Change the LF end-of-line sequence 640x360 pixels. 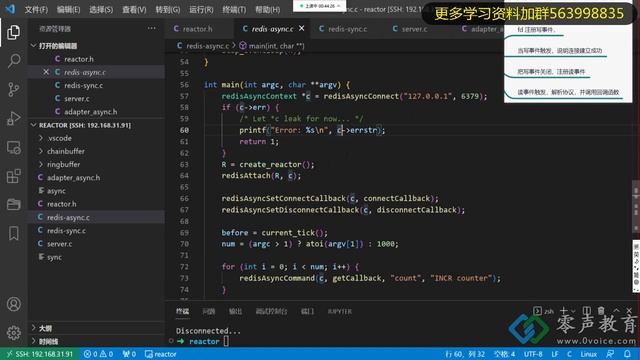(x=554, y=354)
